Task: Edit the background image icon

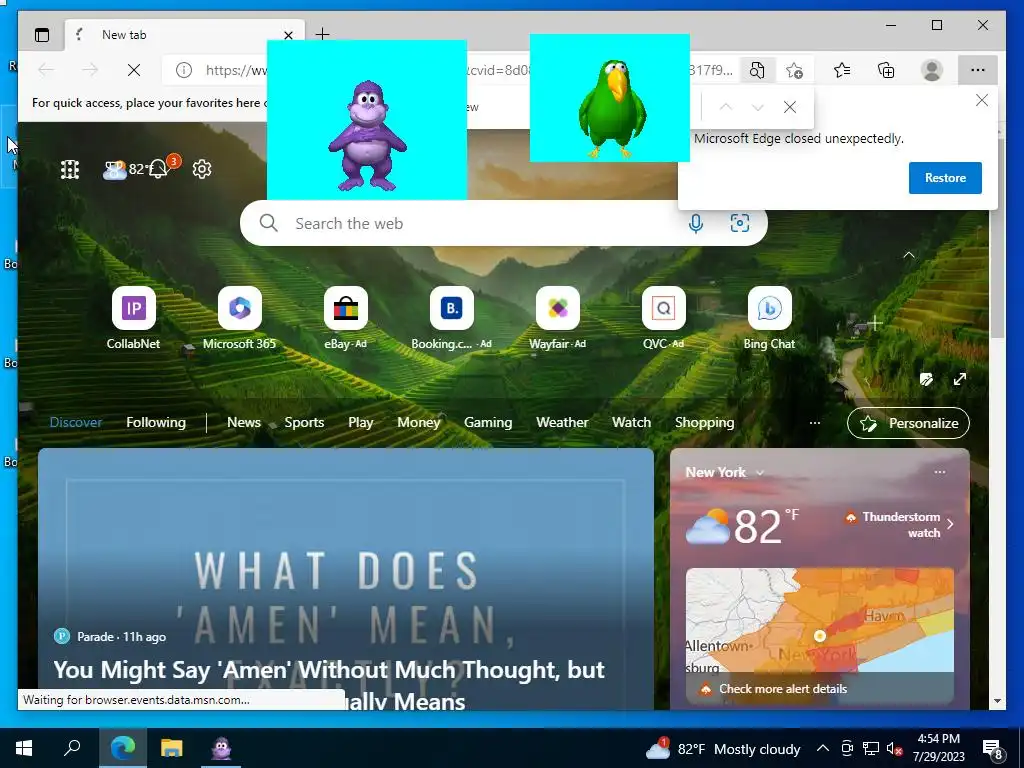Action: tap(926, 379)
